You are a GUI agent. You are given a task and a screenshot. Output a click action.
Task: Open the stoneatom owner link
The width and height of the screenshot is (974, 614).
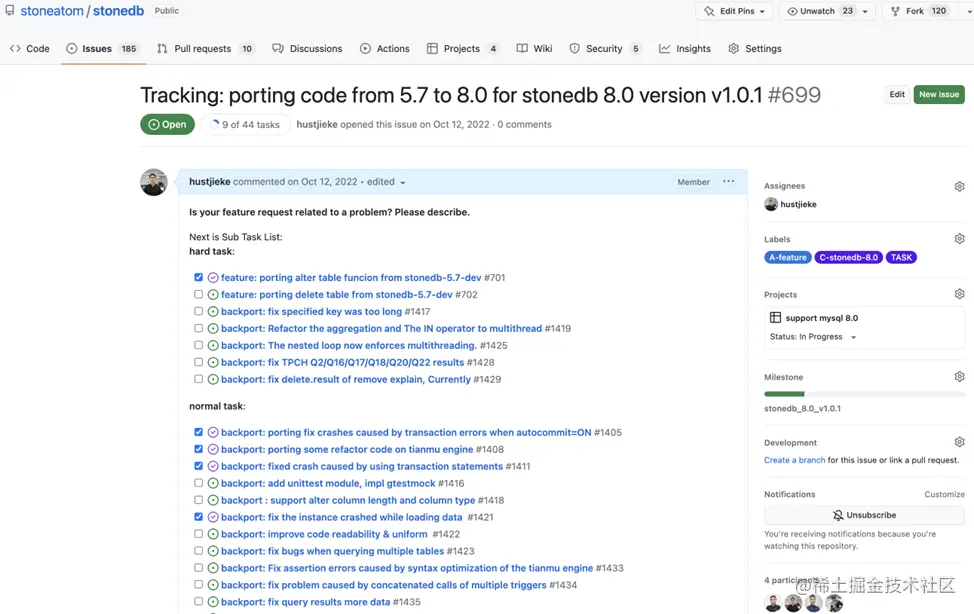click(52, 11)
